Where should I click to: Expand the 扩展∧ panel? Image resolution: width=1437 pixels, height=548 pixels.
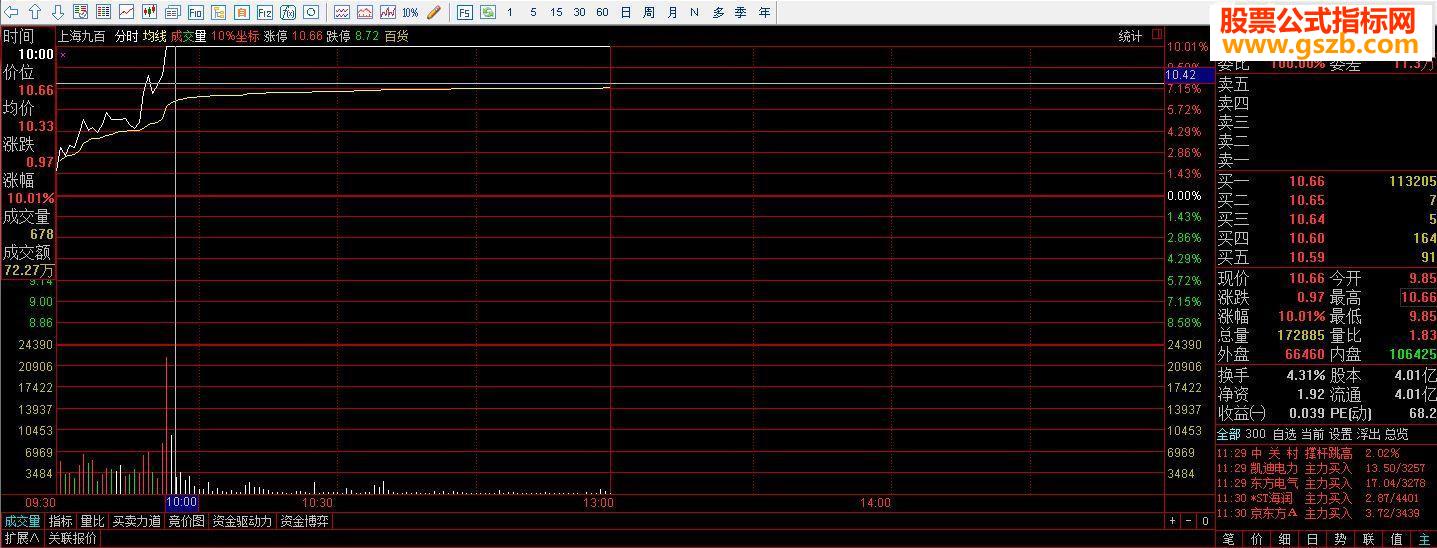tap(21, 538)
